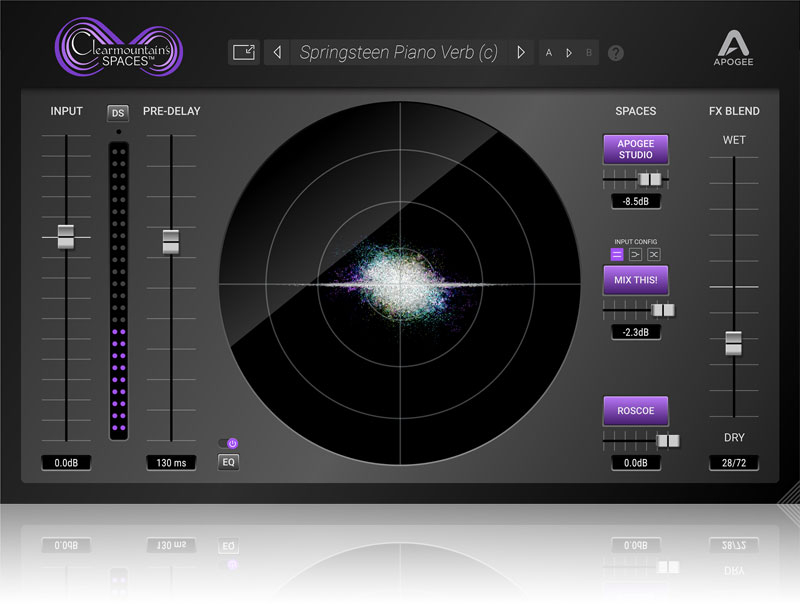Screen dimensions: 800x604
Task: Toggle the DS button above the meter
Action: (119, 114)
